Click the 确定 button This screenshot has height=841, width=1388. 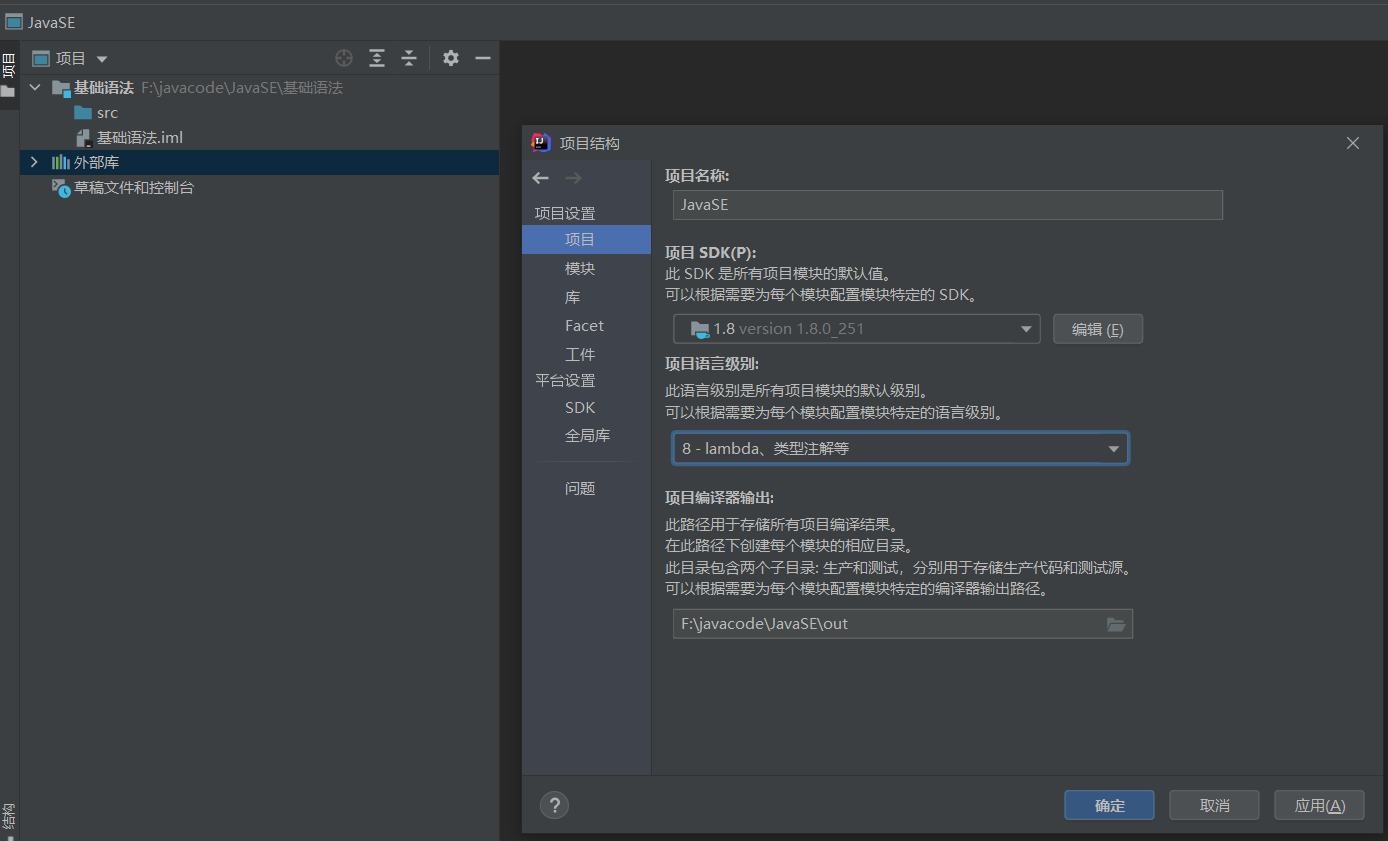[1110, 806]
